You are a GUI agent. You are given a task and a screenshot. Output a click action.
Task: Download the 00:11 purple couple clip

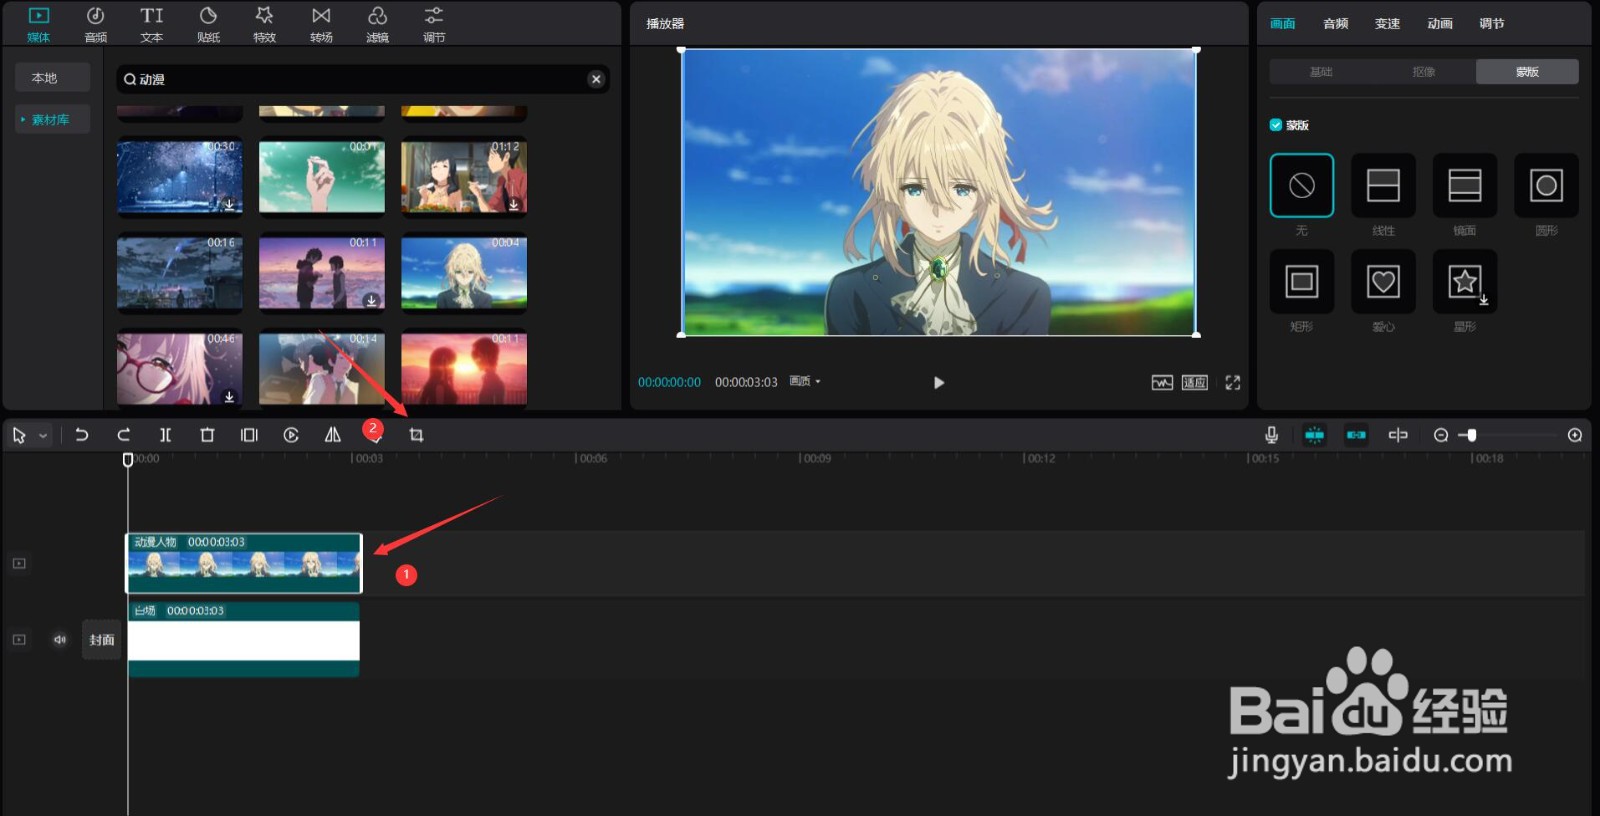pyautogui.click(x=371, y=300)
